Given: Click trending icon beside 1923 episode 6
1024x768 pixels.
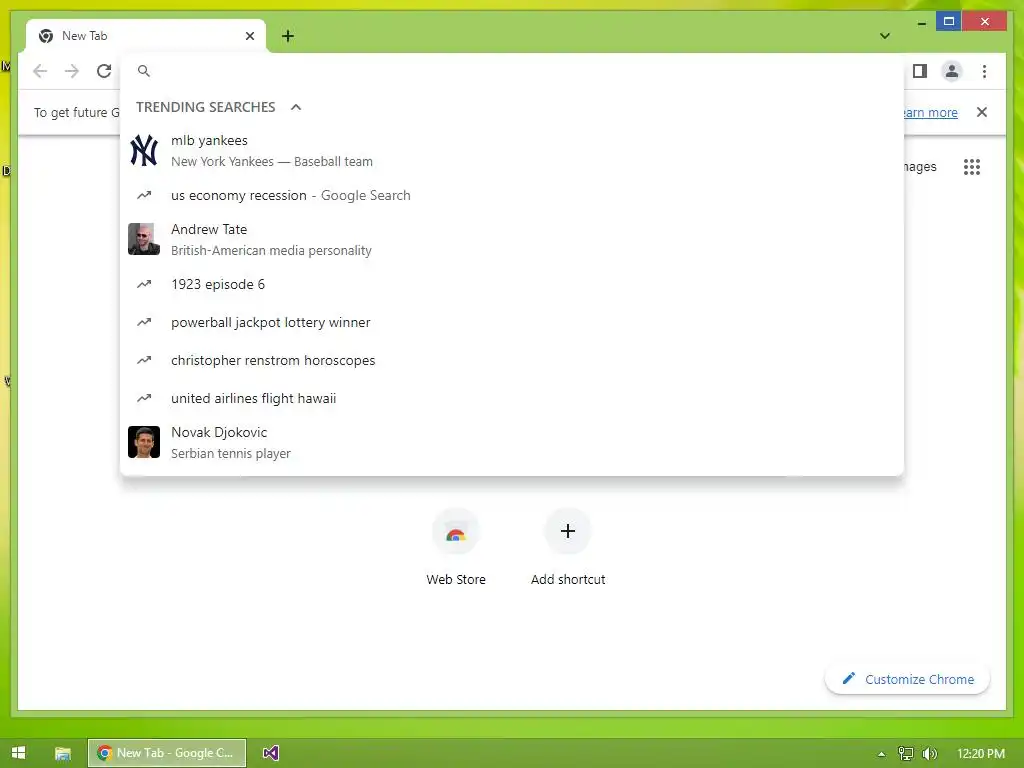Looking at the screenshot, I should tap(144, 284).
